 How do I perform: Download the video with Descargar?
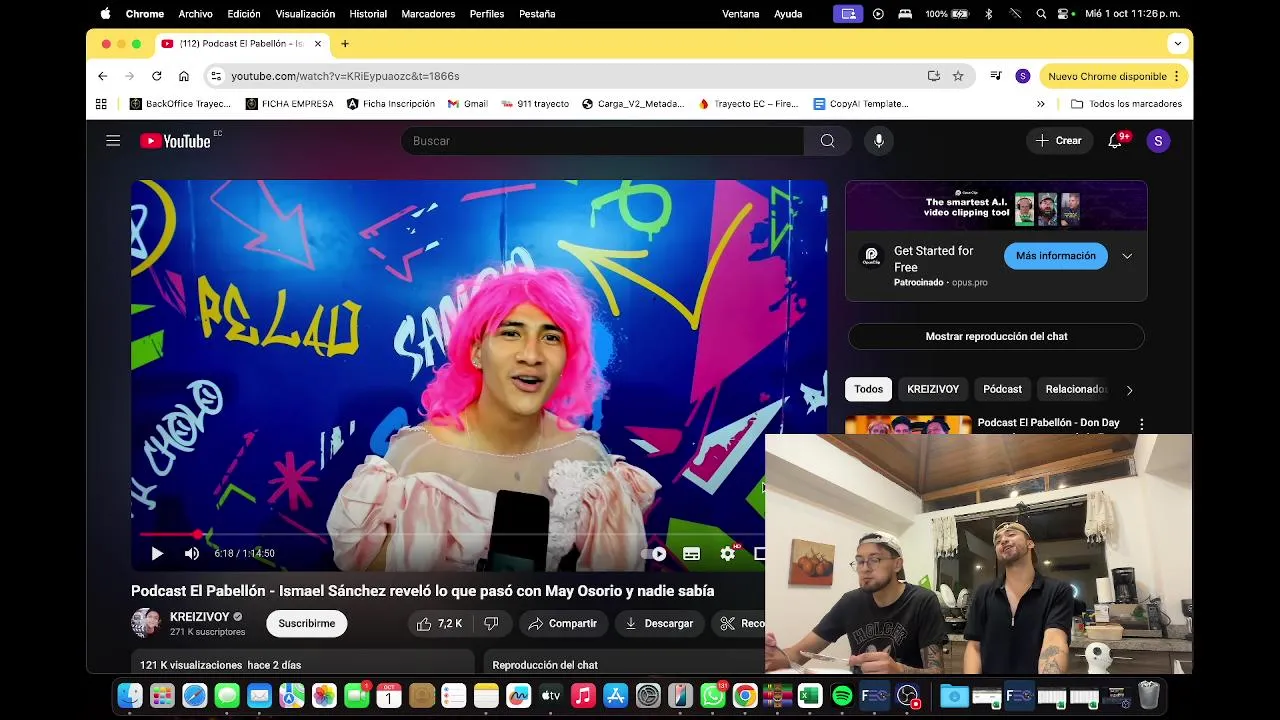pyautogui.click(x=659, y=623)
